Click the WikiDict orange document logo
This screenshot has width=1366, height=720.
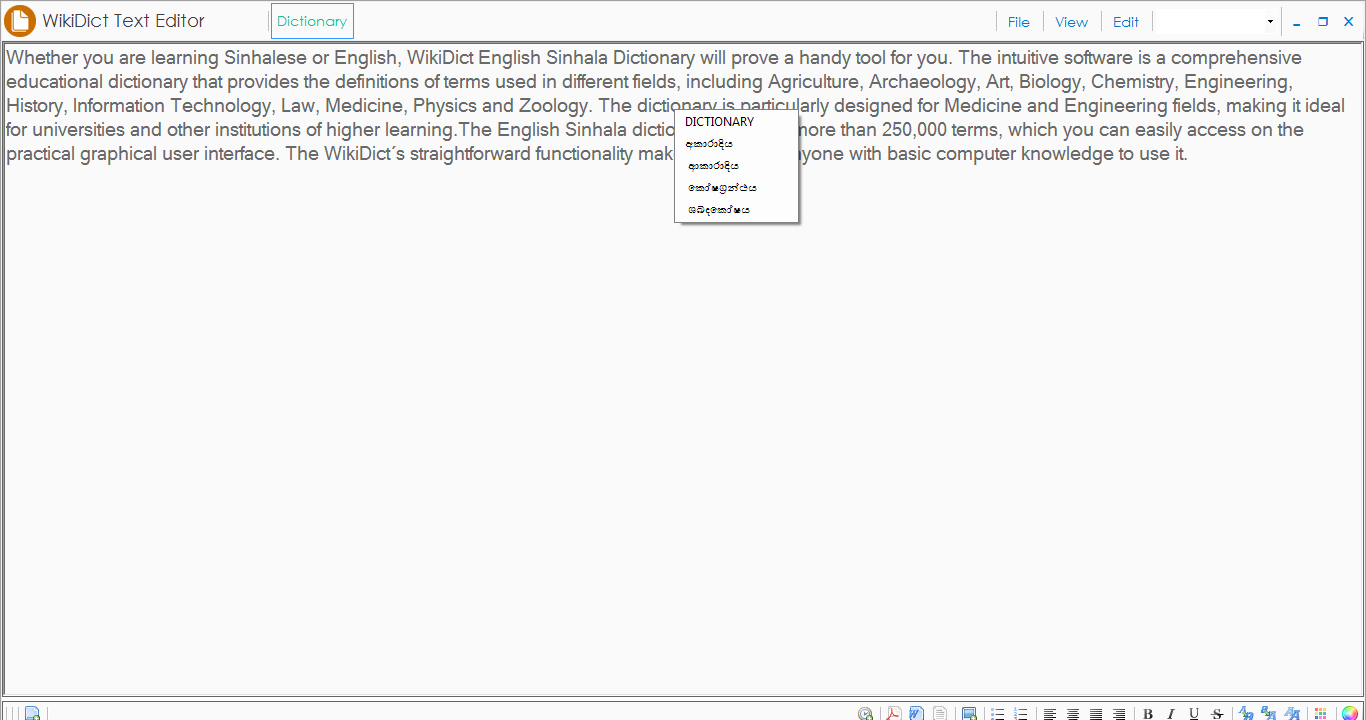tap(20, 21)
